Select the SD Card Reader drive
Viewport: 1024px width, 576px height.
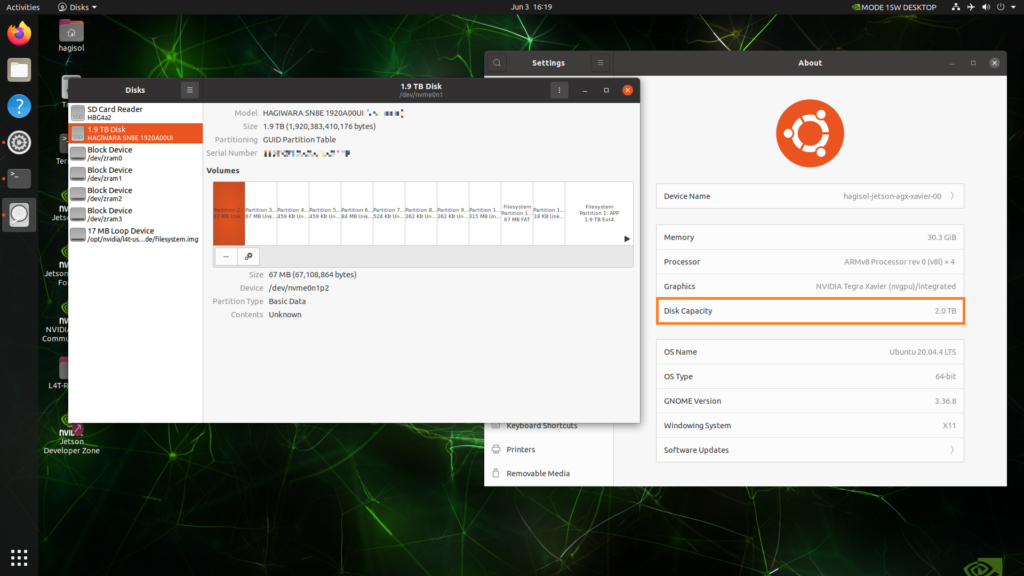click(x=136, y=113)
